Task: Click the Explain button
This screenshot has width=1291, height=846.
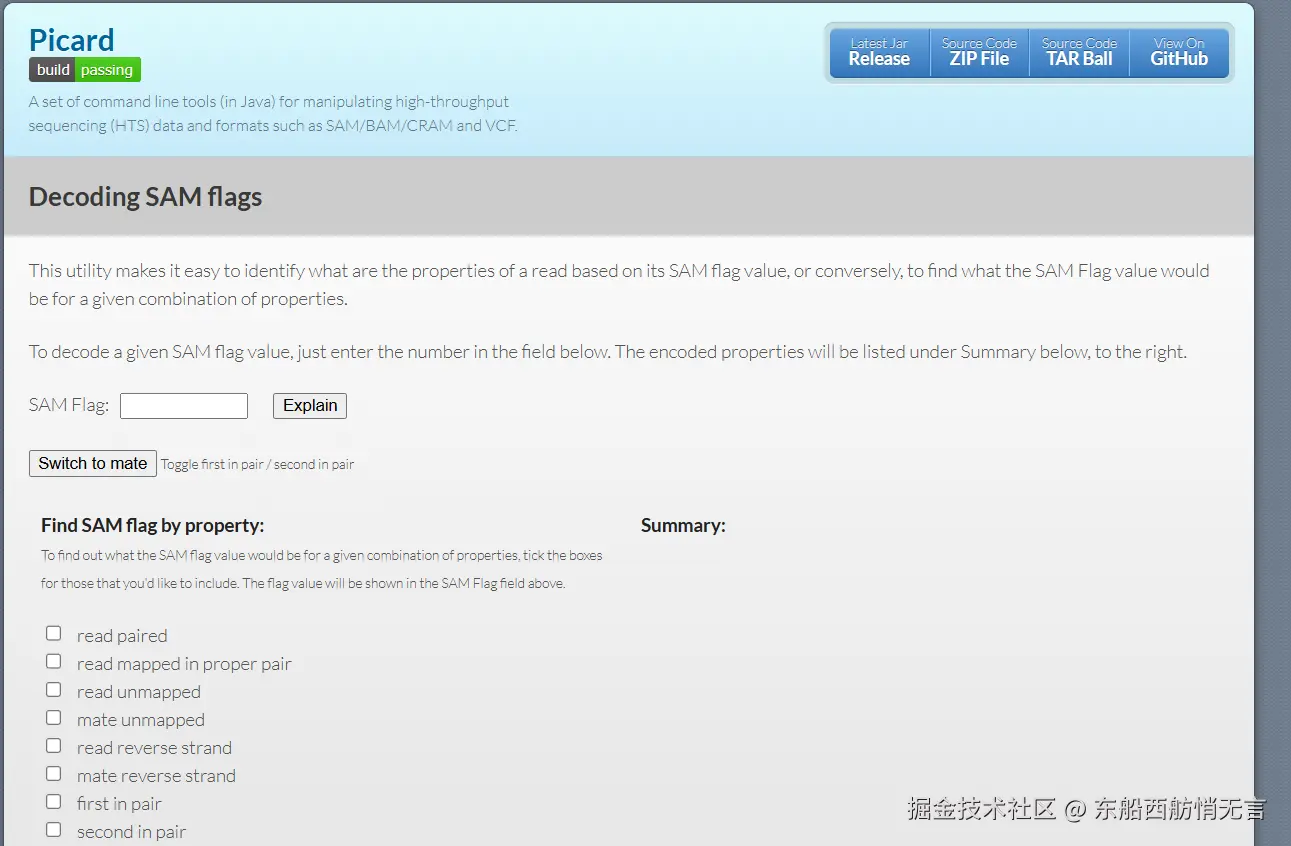Action: (310, 406)
